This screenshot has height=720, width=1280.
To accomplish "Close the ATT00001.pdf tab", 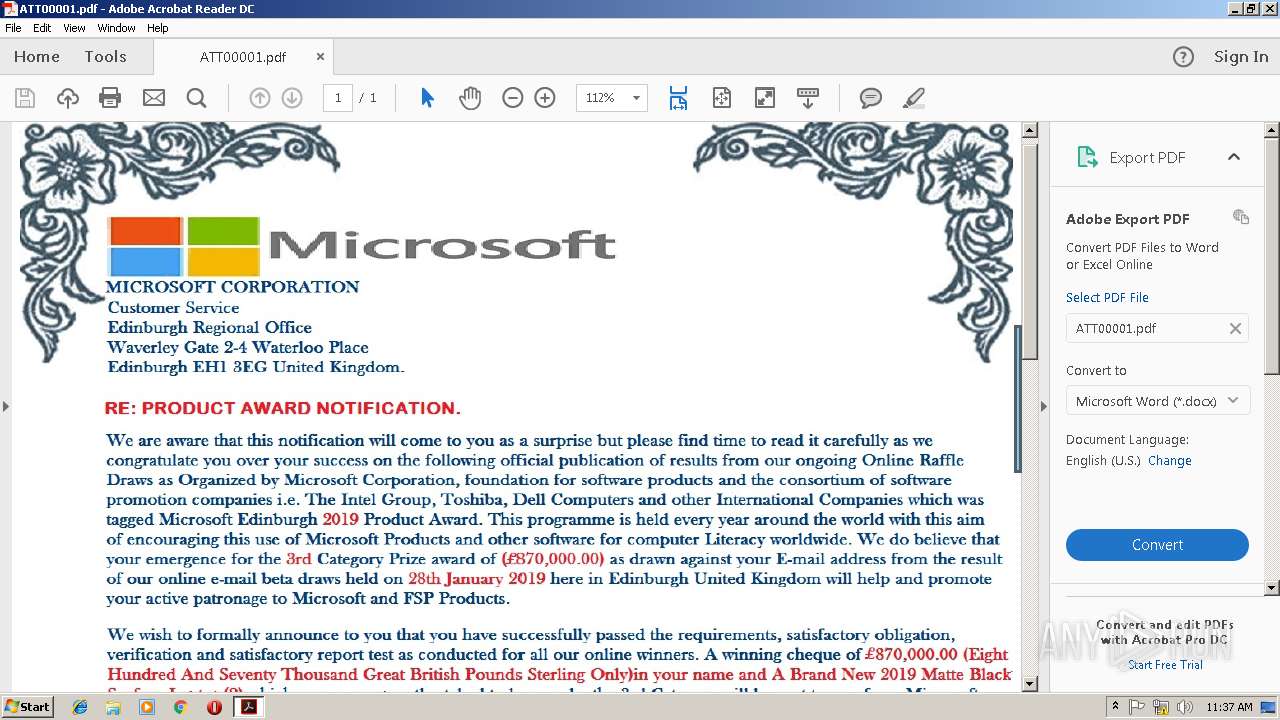I will tap(320, 57).
